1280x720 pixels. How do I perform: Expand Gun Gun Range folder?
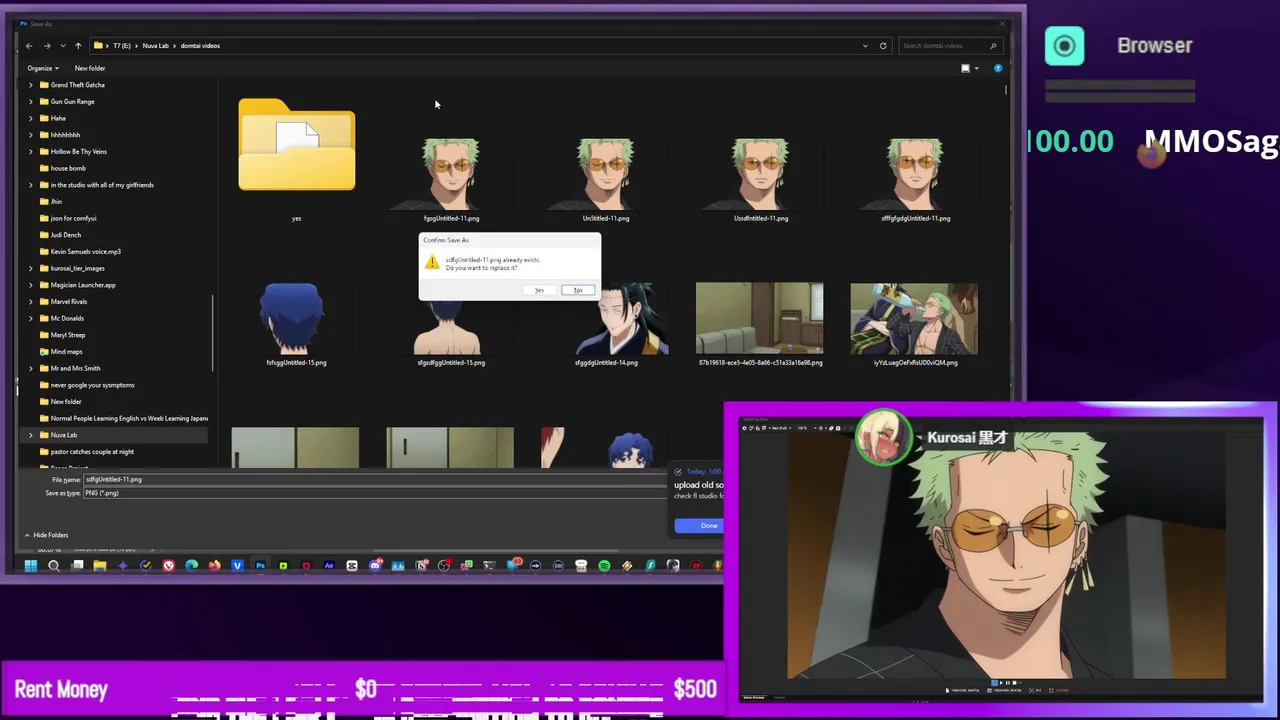point(30,101)
